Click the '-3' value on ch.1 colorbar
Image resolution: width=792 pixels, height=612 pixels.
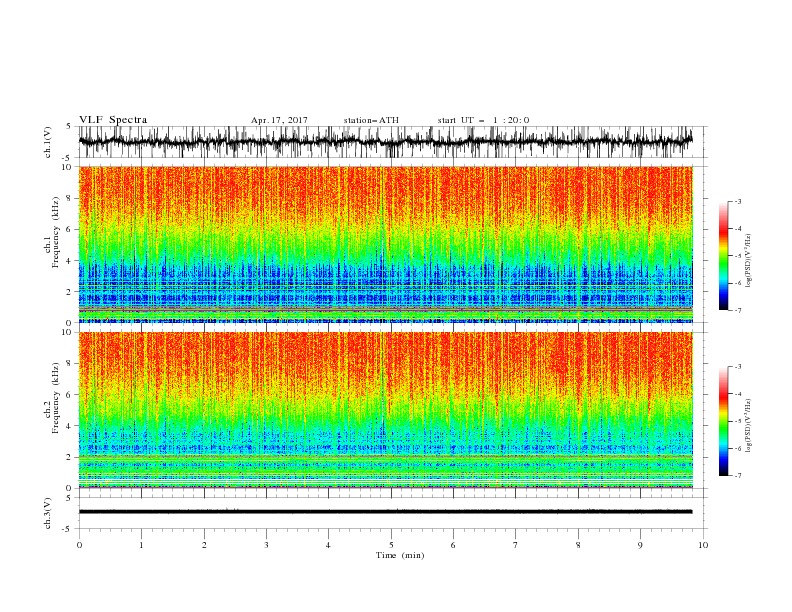[738, 201]
